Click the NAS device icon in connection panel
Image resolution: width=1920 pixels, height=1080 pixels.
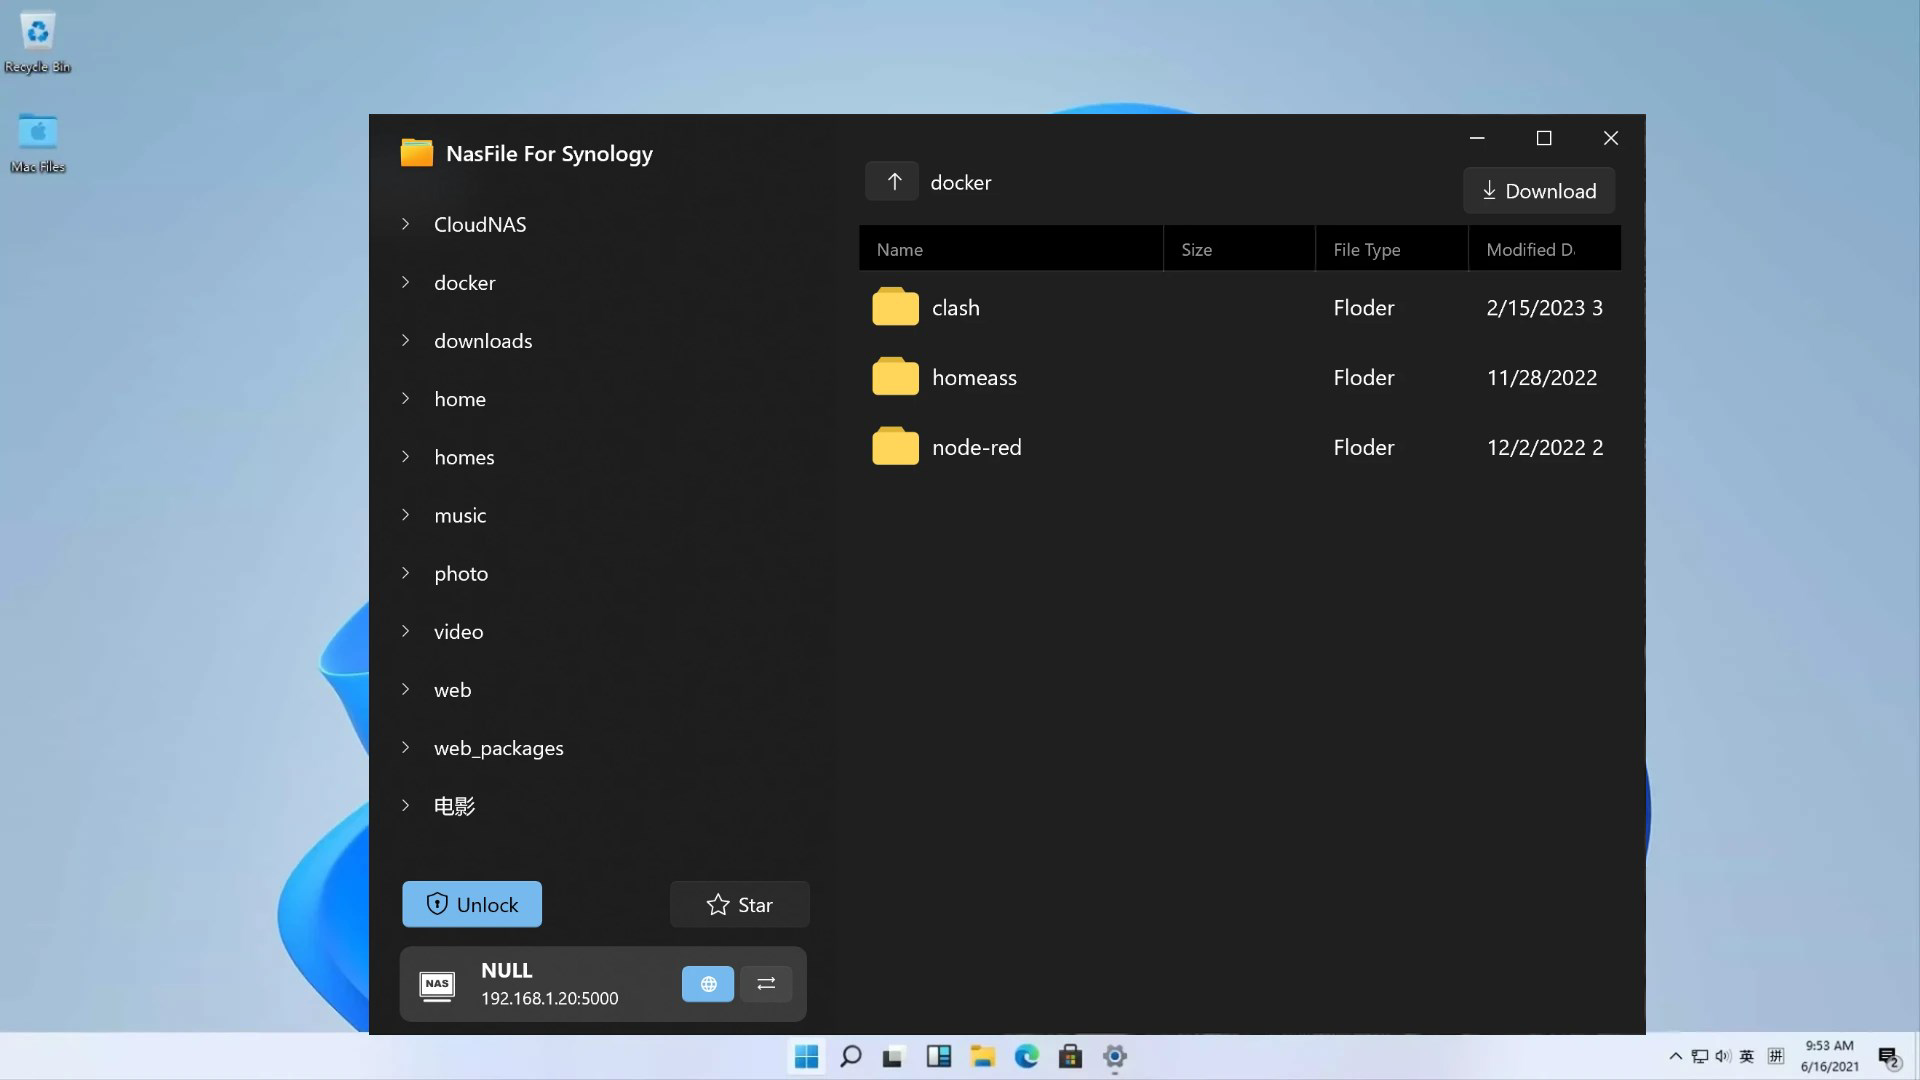tap(437, 984)
